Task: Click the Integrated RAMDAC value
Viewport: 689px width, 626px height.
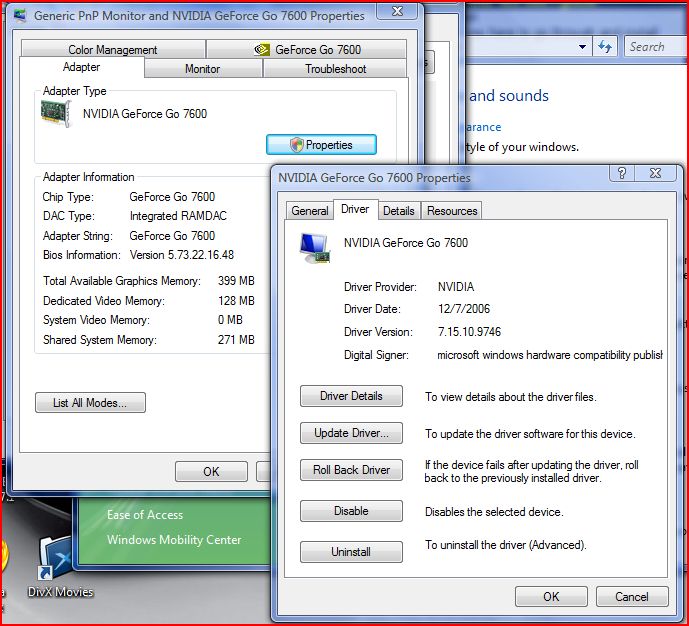Action: click(178, 216)
